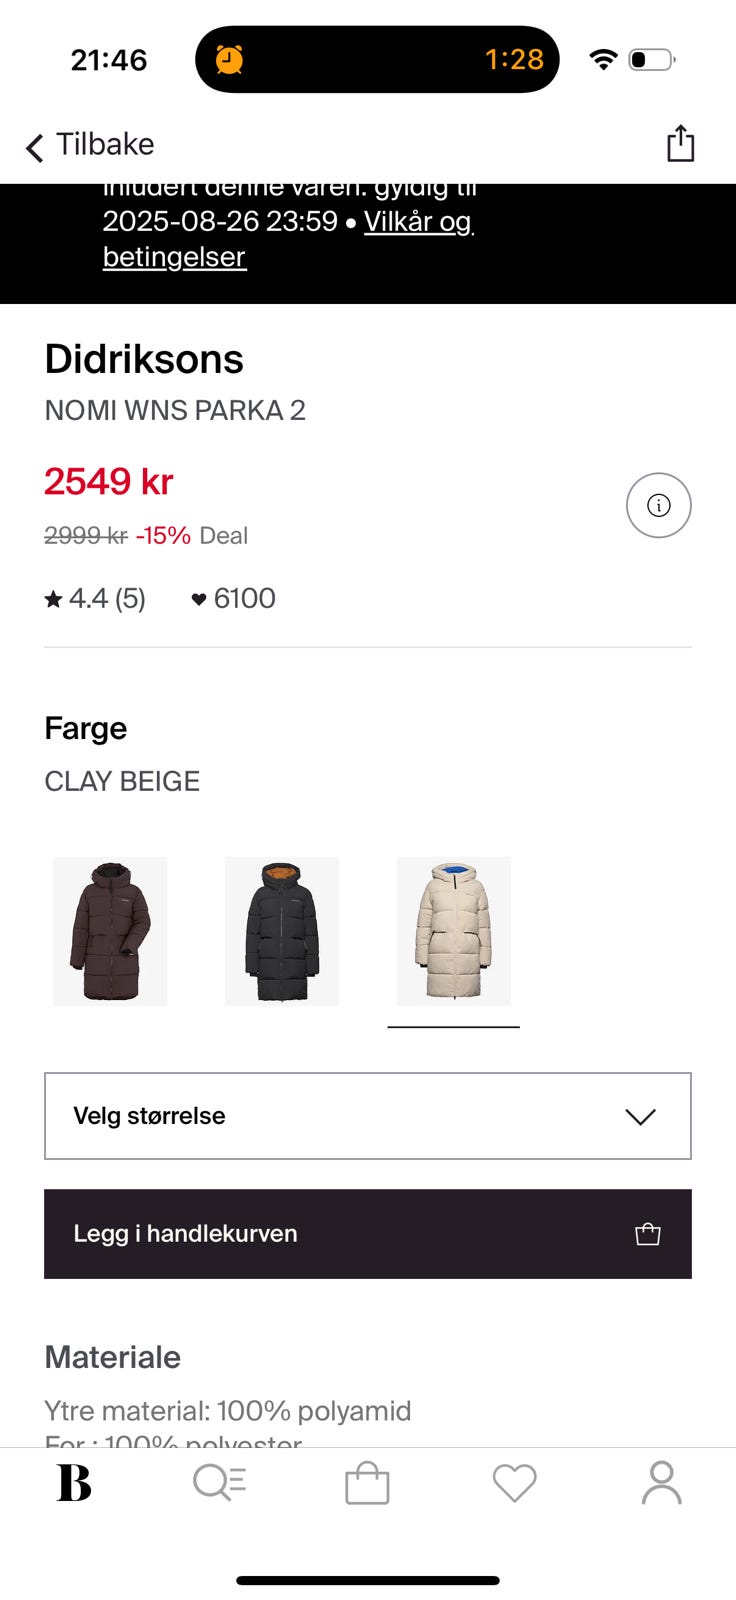Open Vilkår og betingelser link
Screen dimensions: 736x1600
[x=417, y=221]
